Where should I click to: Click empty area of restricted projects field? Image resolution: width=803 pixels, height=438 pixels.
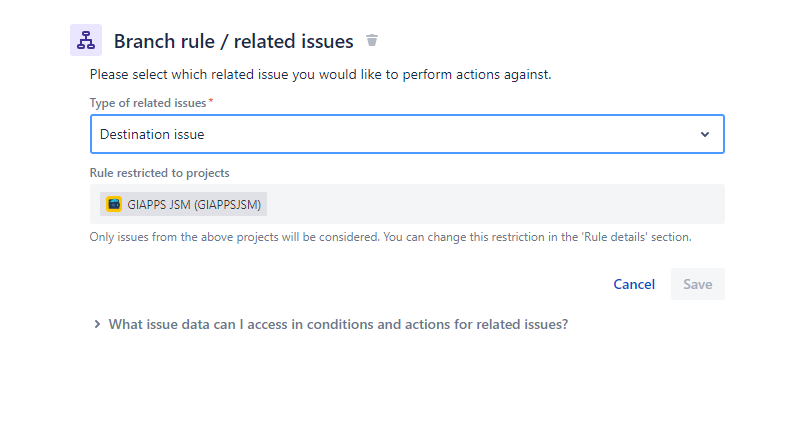(500, 205)
